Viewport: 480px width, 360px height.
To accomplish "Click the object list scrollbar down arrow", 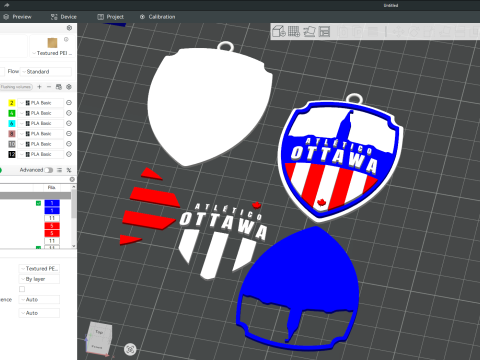I will click(x=74, y=246).
